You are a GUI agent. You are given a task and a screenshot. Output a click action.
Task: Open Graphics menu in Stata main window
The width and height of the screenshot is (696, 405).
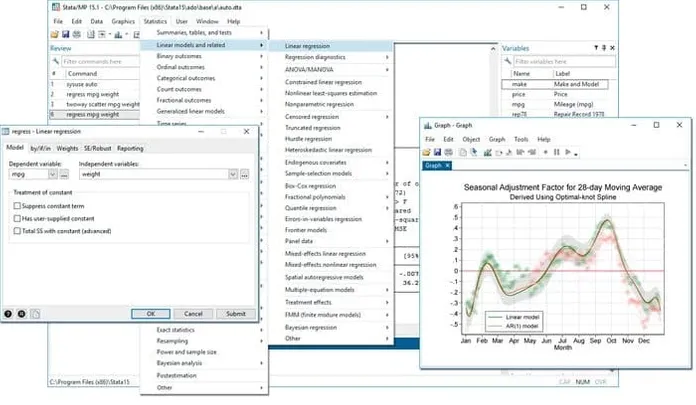pyautogui.click(x=123, y=21)
